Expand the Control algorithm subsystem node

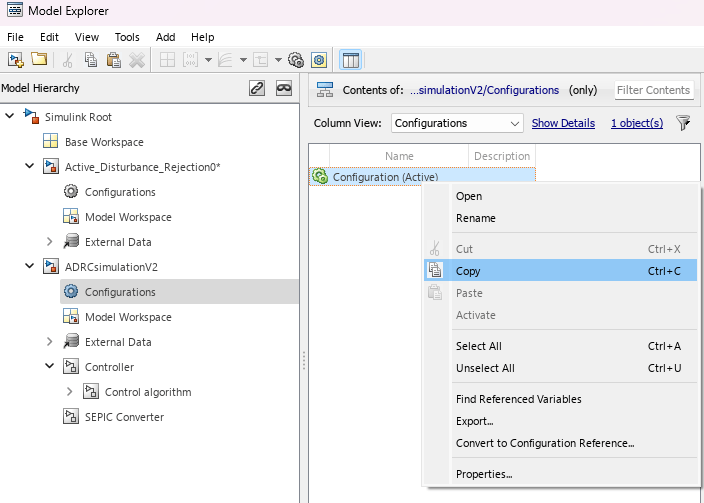click(69, 392)
